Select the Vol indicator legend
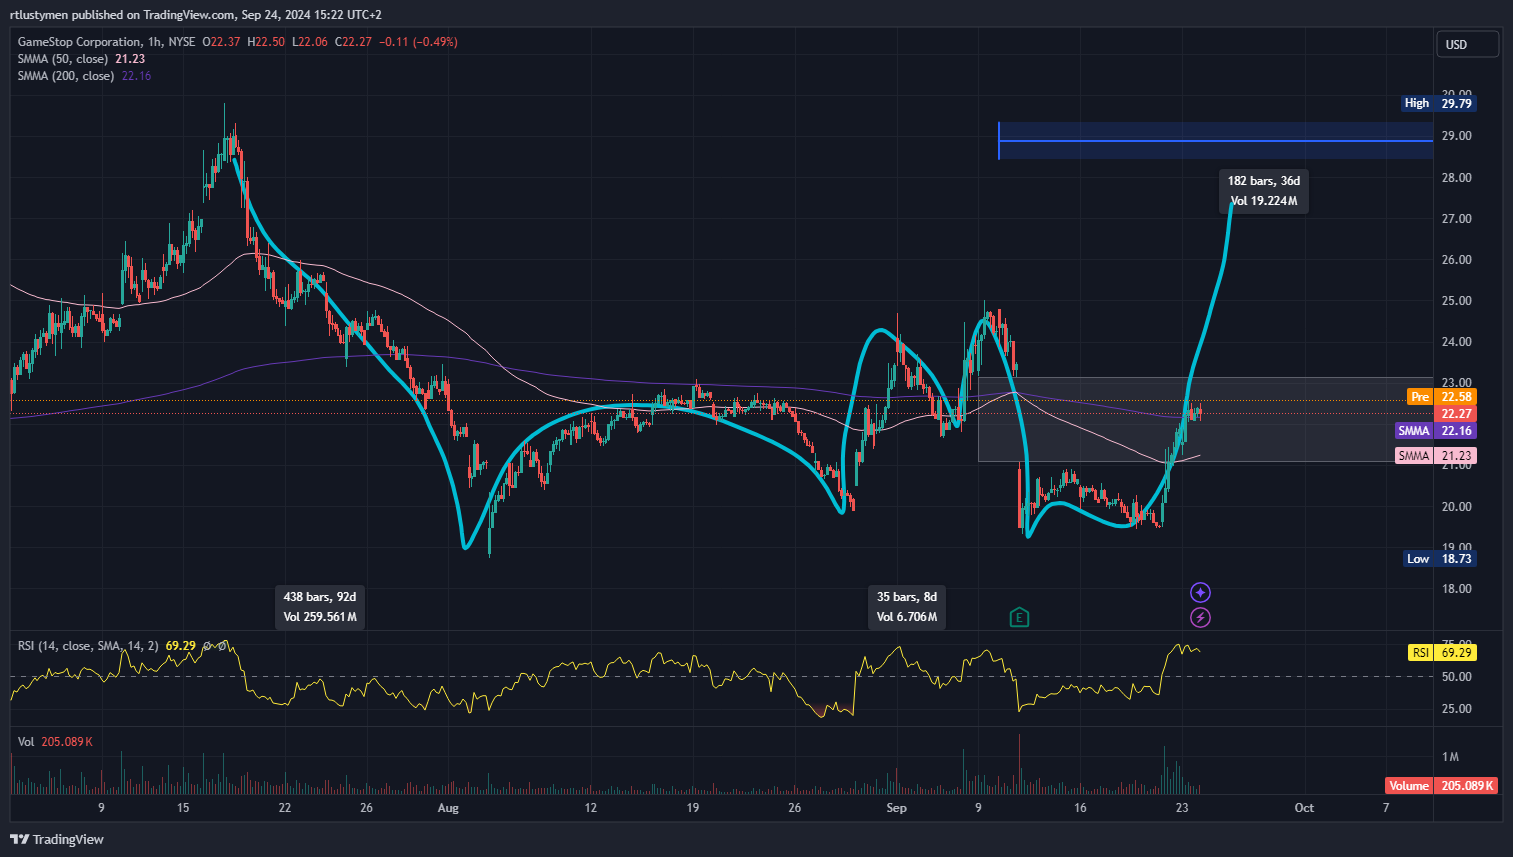Viewport: 1513px width, 857px height. (26, 742)
